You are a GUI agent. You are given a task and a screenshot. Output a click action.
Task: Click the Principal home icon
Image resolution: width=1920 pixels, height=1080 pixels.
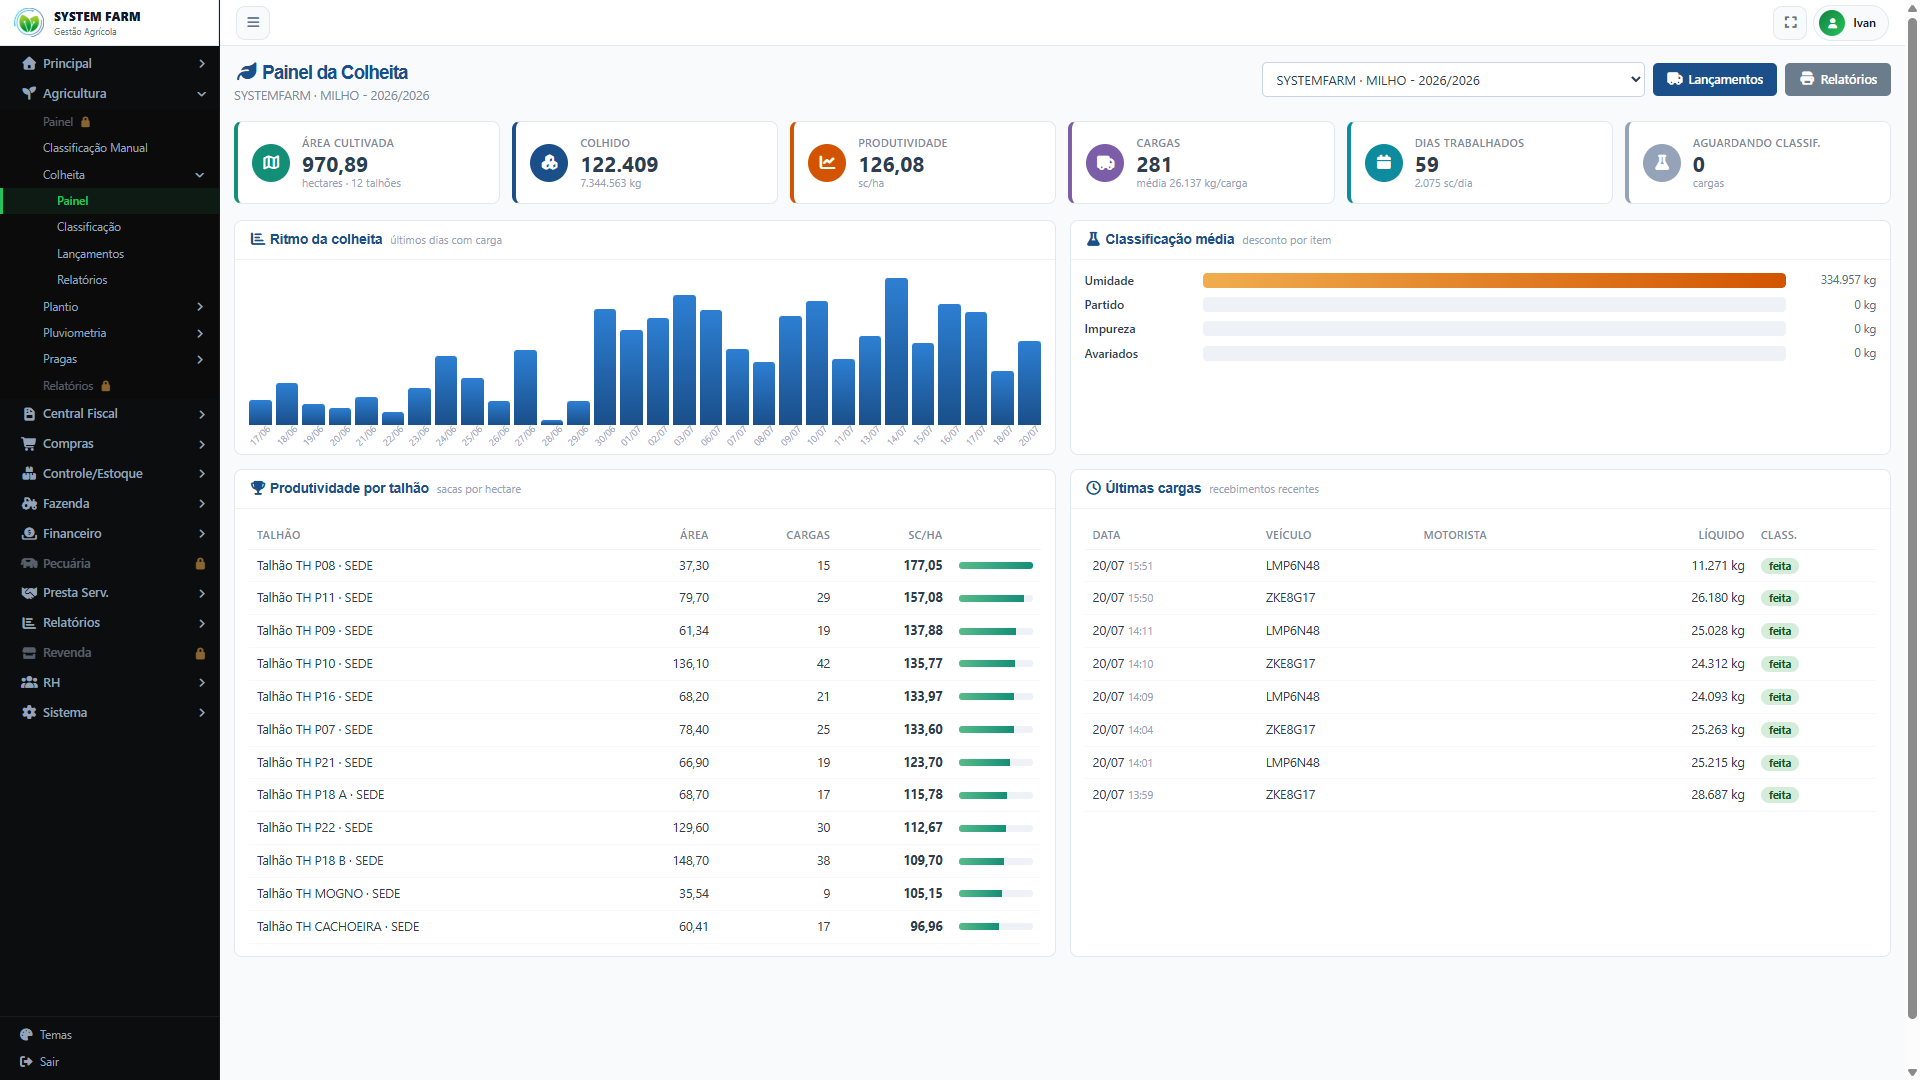[29, 64]
